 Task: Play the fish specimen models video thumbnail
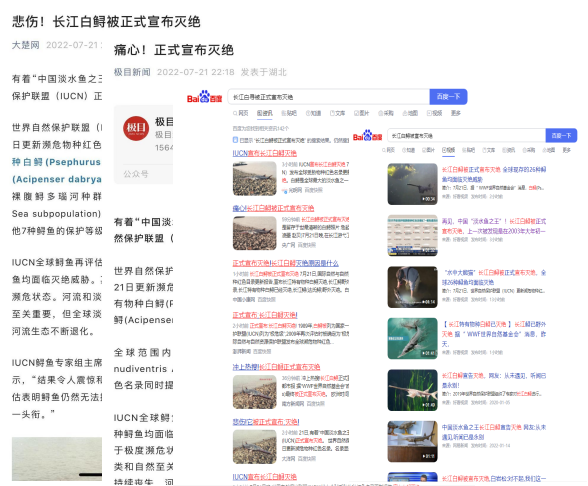(x=412, y=441)
